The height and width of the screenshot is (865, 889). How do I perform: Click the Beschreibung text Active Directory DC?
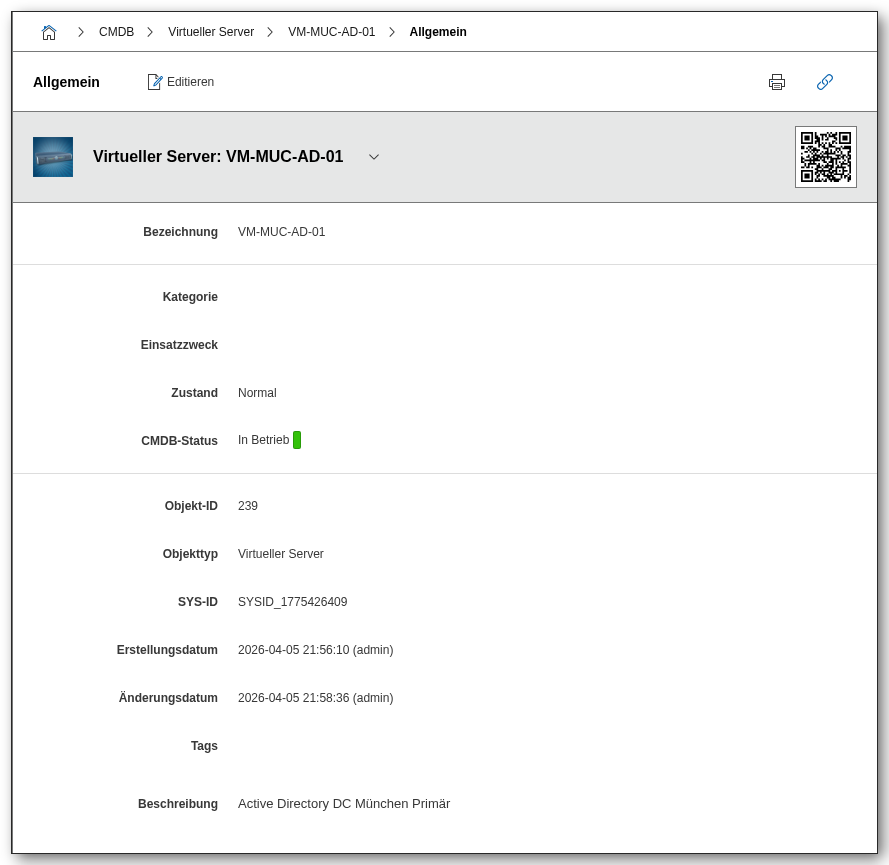pos(343,804)
